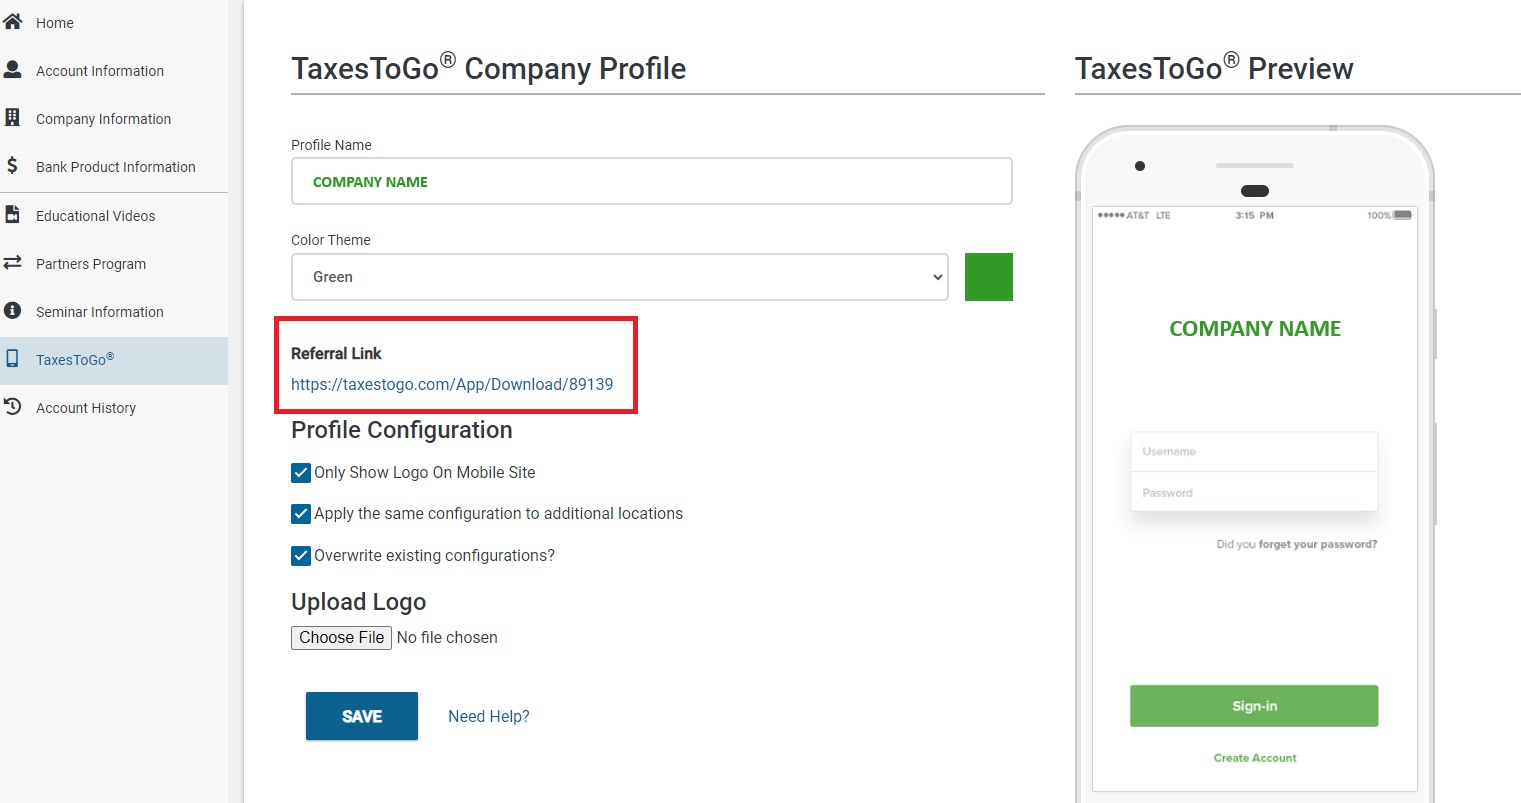1521x803 pixels.
Task: Uncheck Only Show Logo On Mobile Site
Action: tap(301, 473)
